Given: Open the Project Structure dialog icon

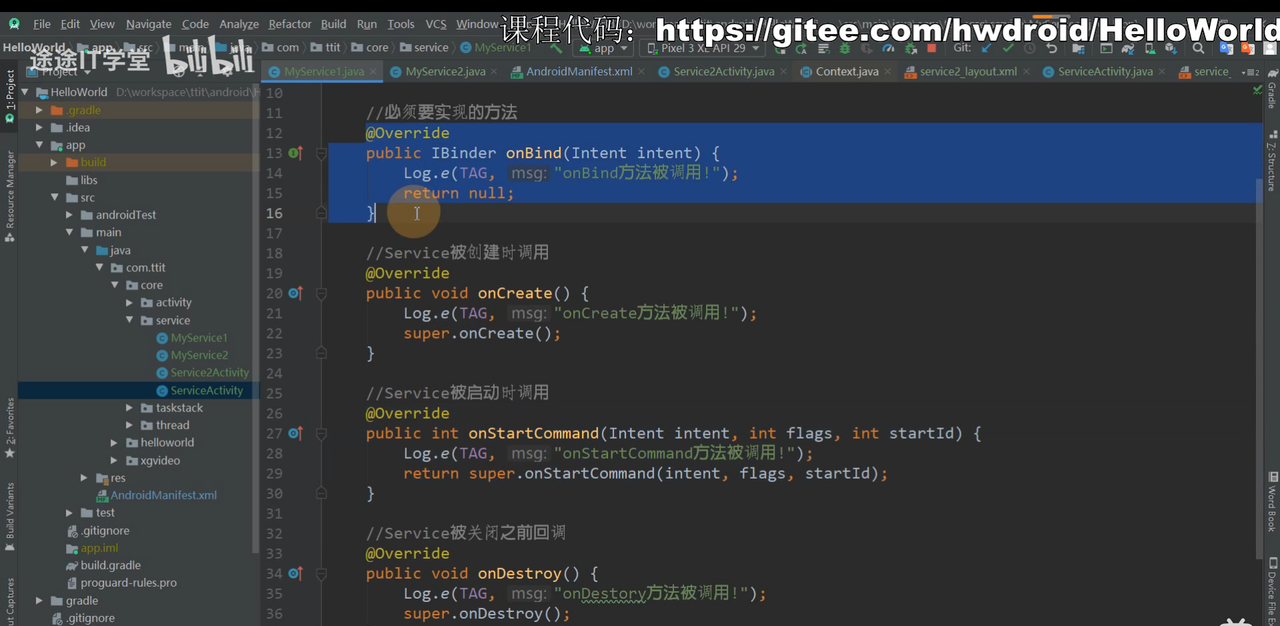Looking at the screenshot, I should (1077, 47).
